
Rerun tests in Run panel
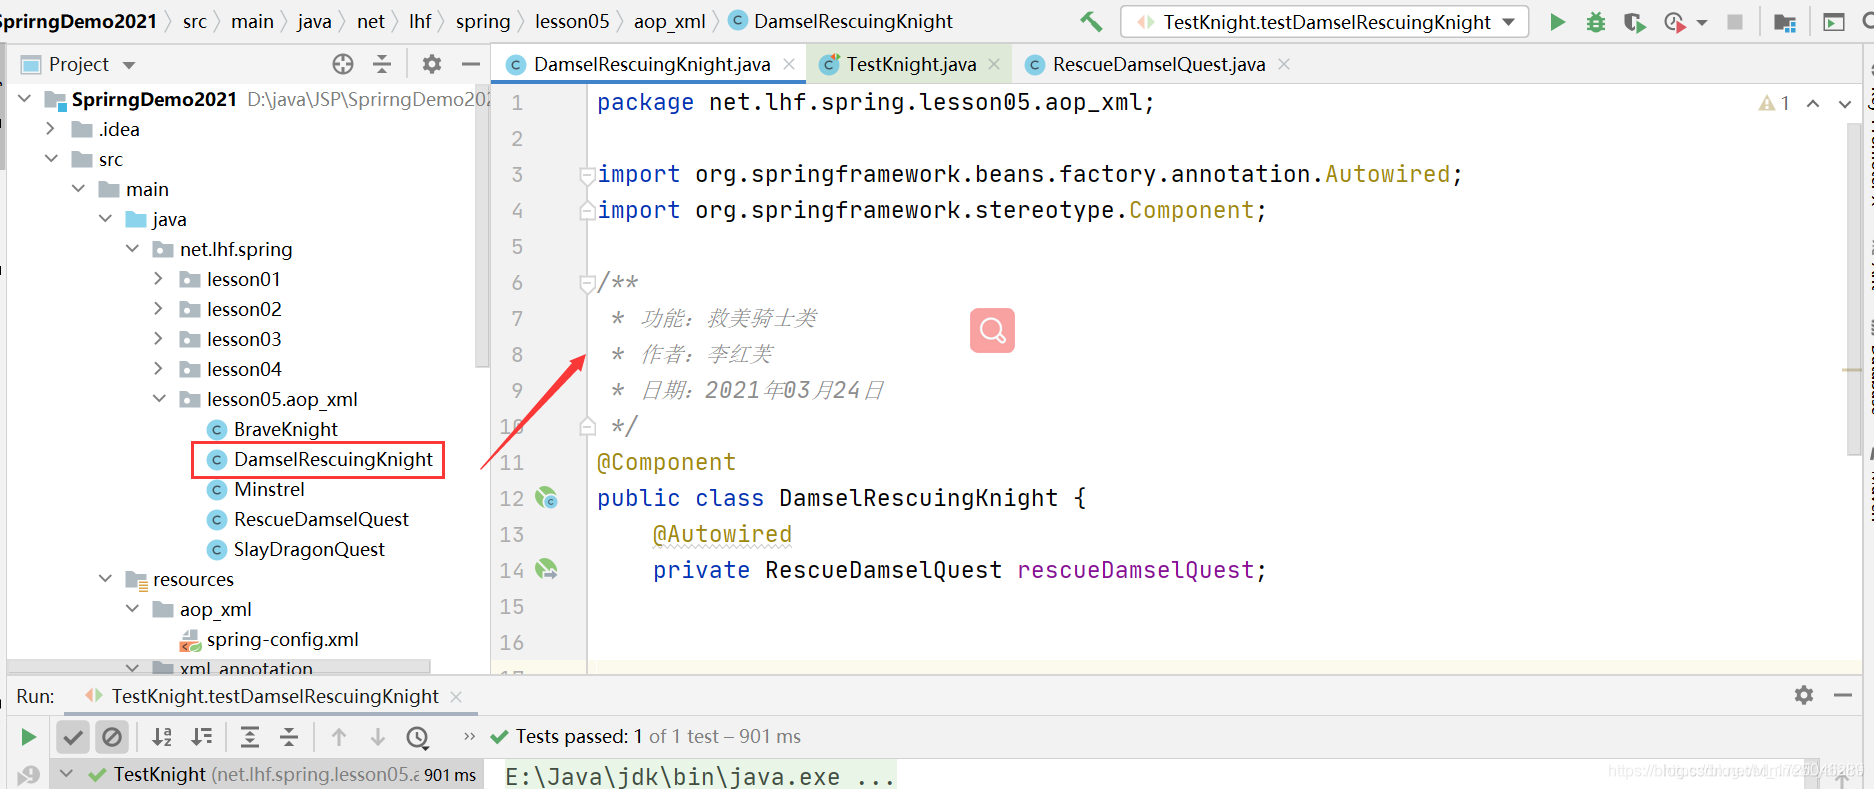(29, 737)
